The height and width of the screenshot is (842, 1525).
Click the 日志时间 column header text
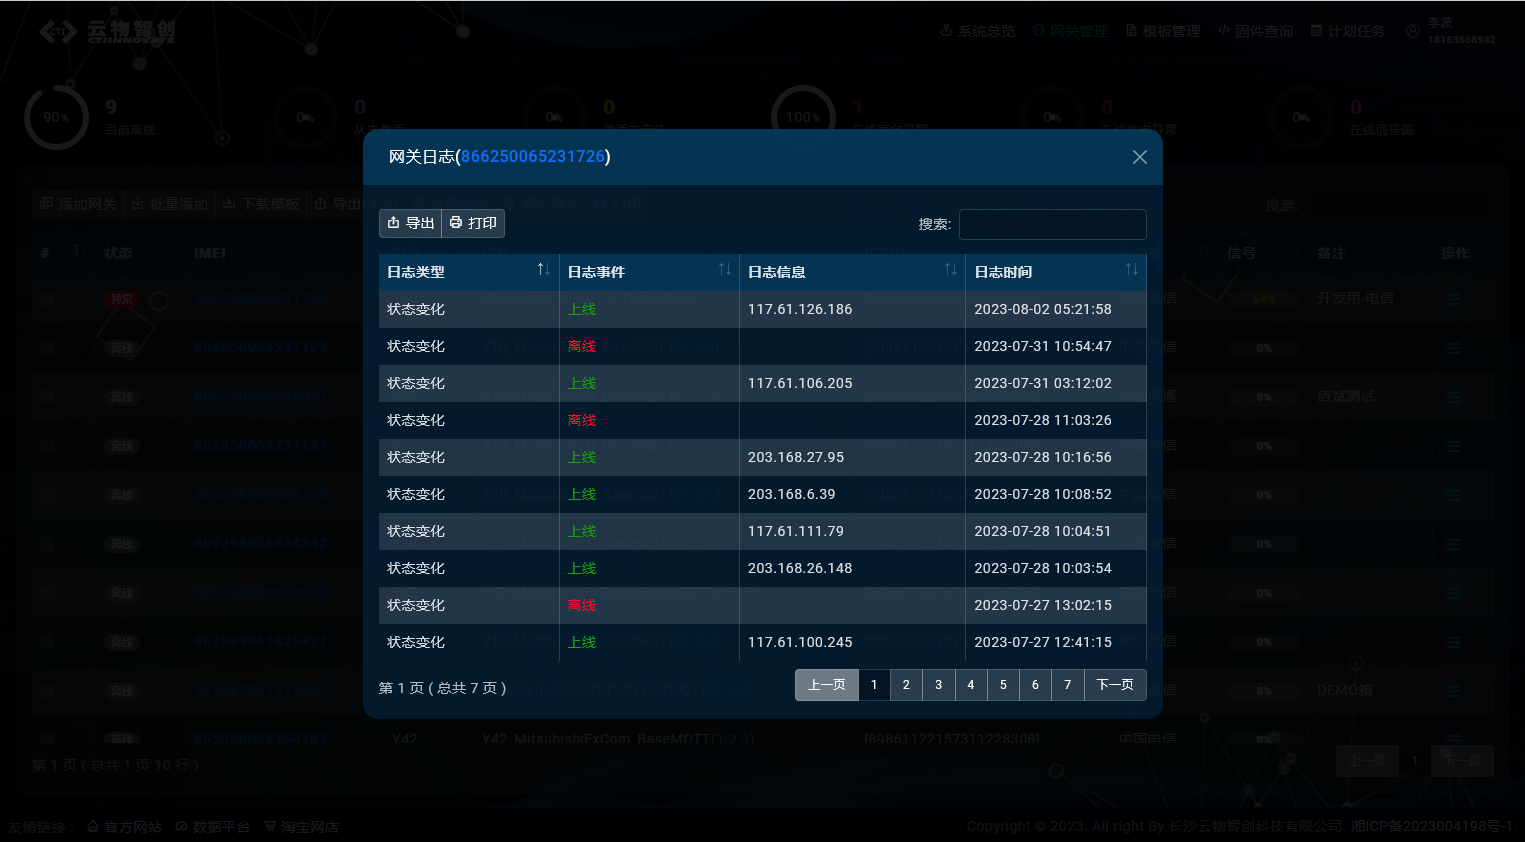click(1003, 272)
